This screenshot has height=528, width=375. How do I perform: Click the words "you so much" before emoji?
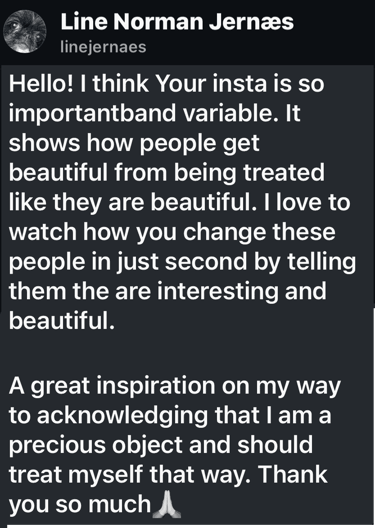79,505
